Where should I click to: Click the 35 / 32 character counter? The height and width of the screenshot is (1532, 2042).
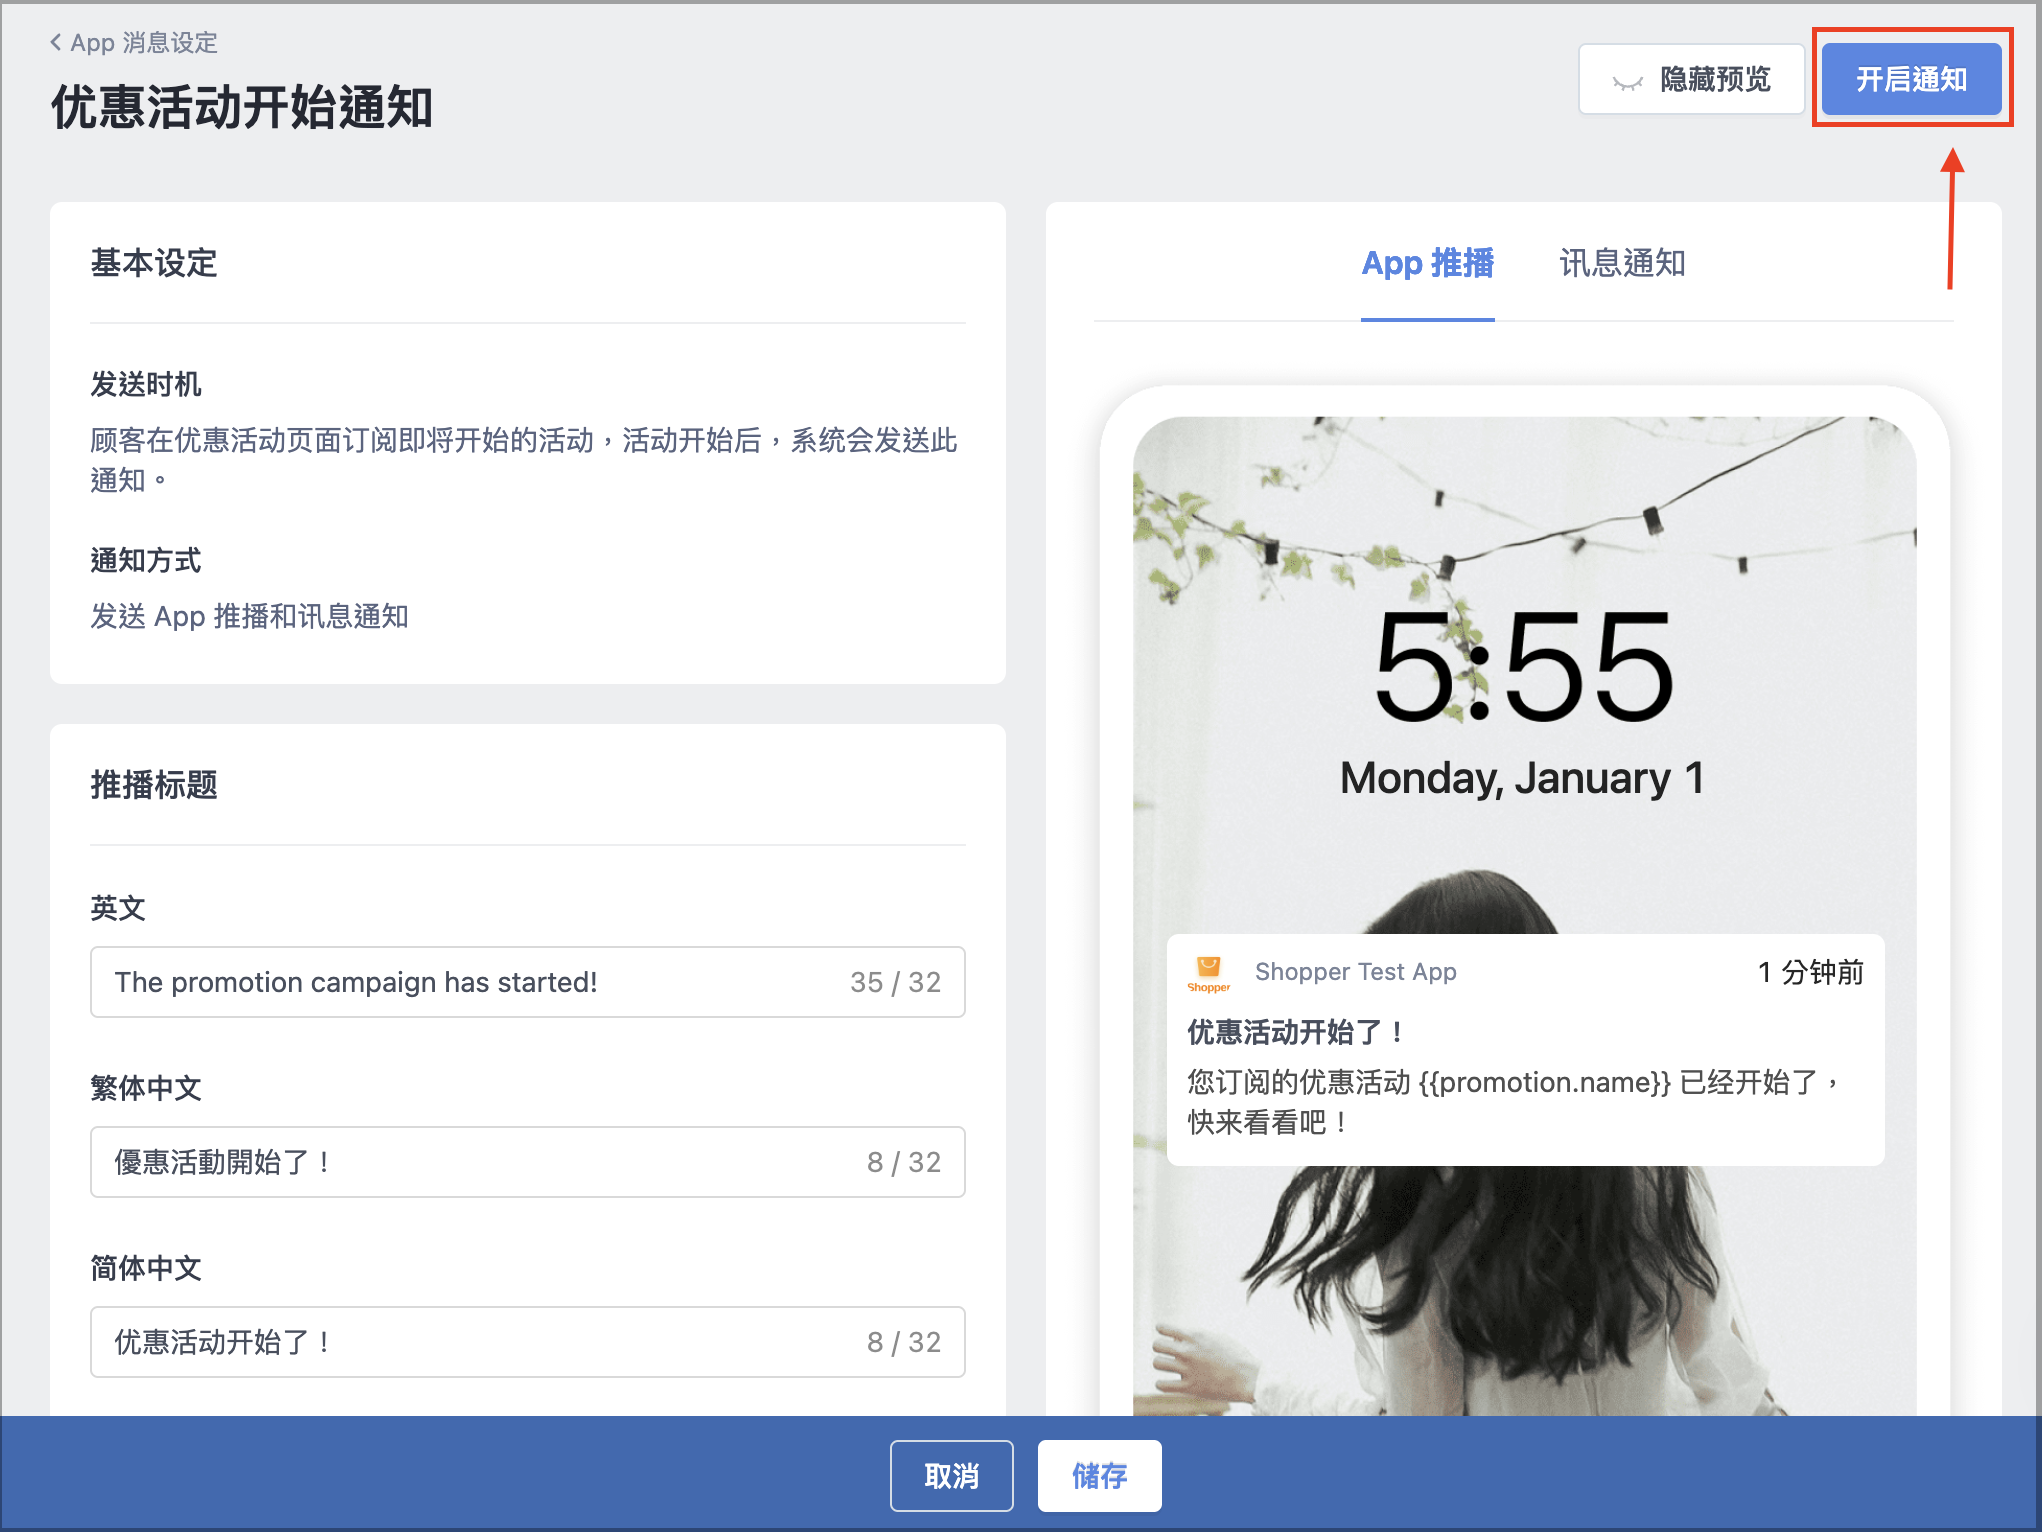point(895,982)
